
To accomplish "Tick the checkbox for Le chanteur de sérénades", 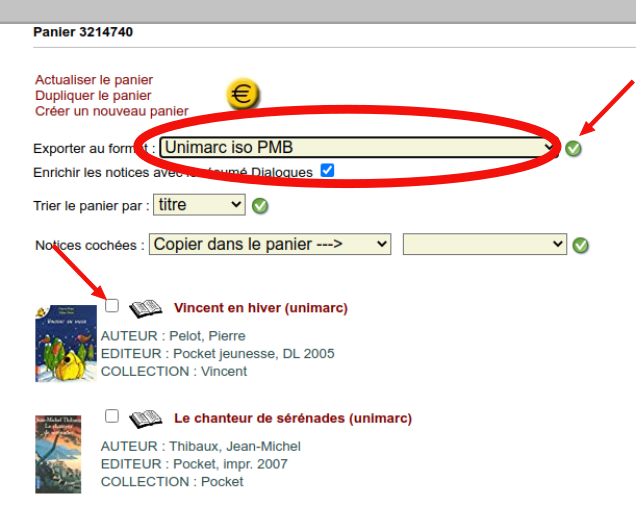I will point(112,415).
